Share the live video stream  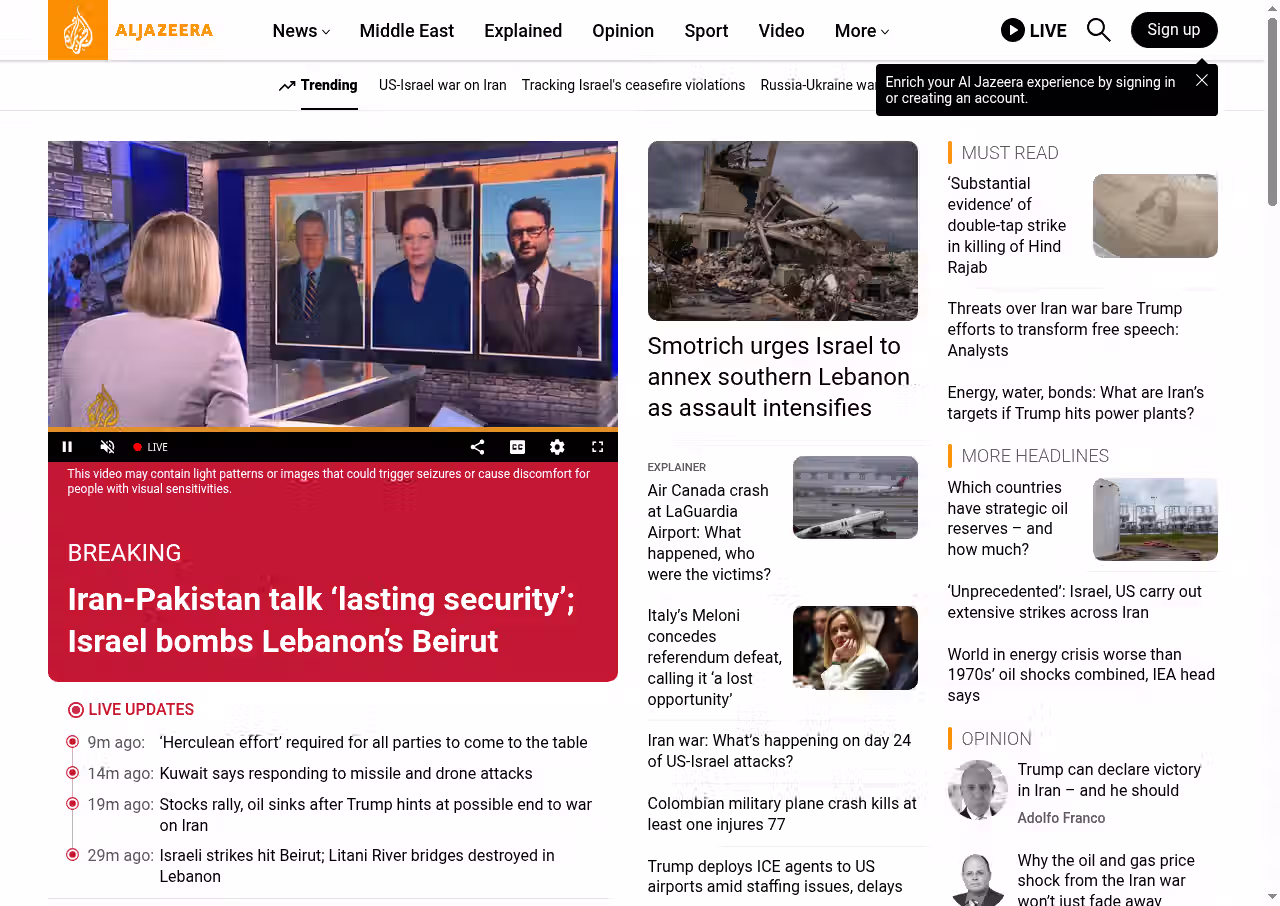(477, 447)
